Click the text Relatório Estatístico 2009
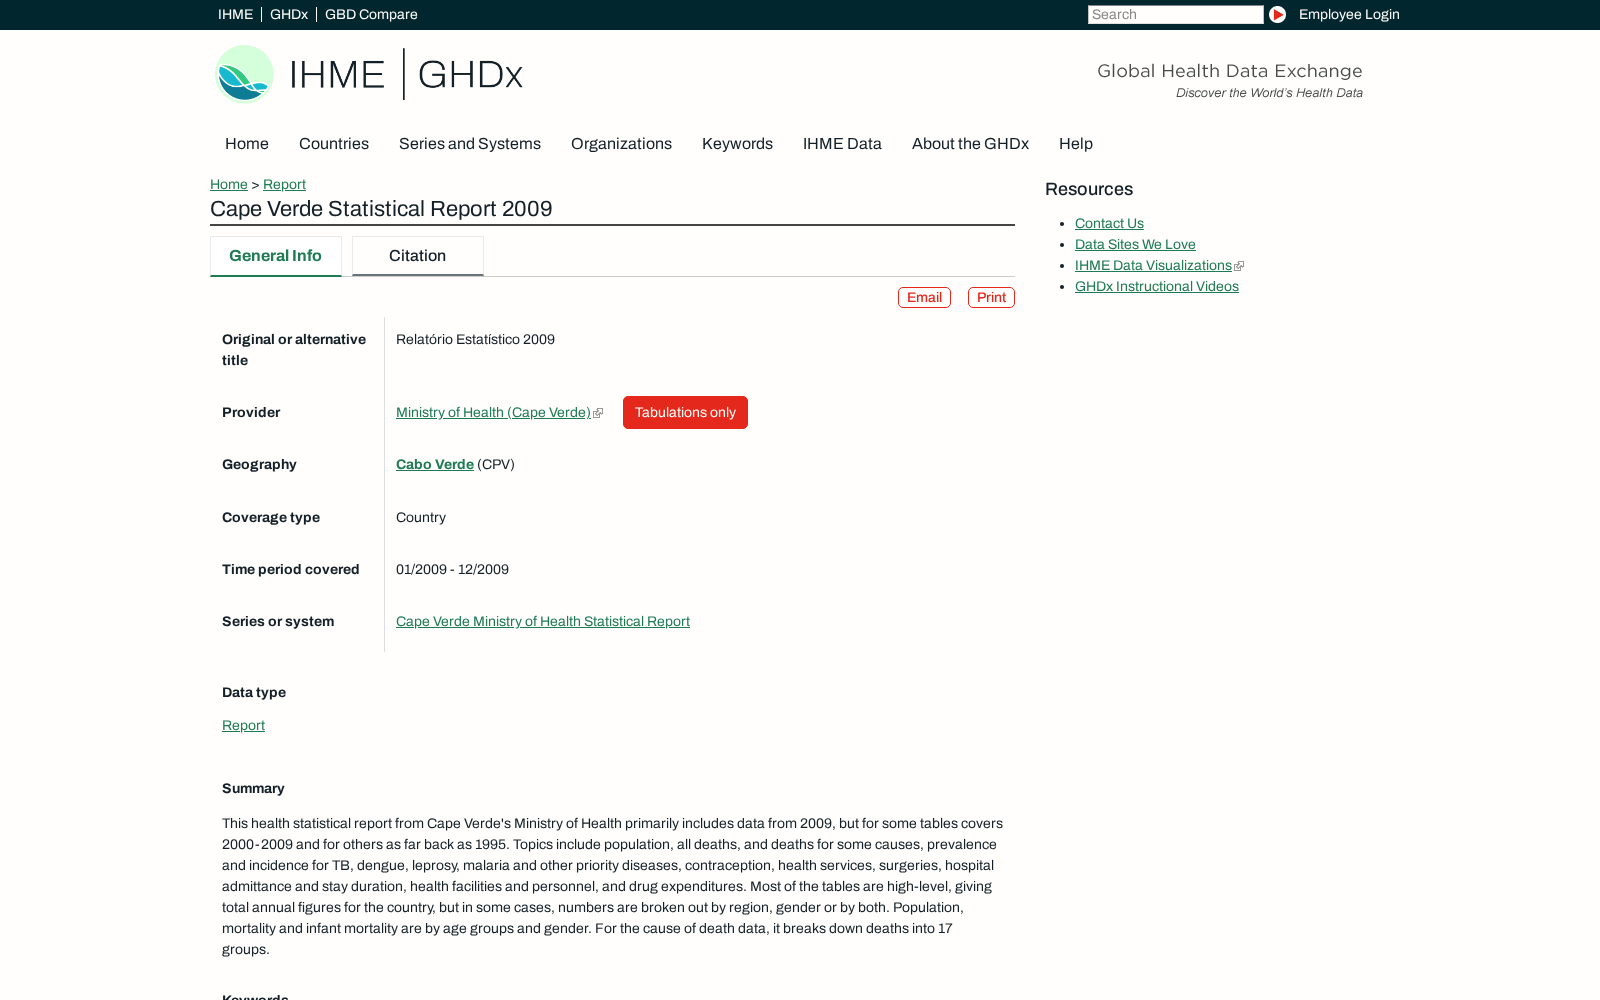The width and height of the screenshot is (1600, 1000). point(475,339)
